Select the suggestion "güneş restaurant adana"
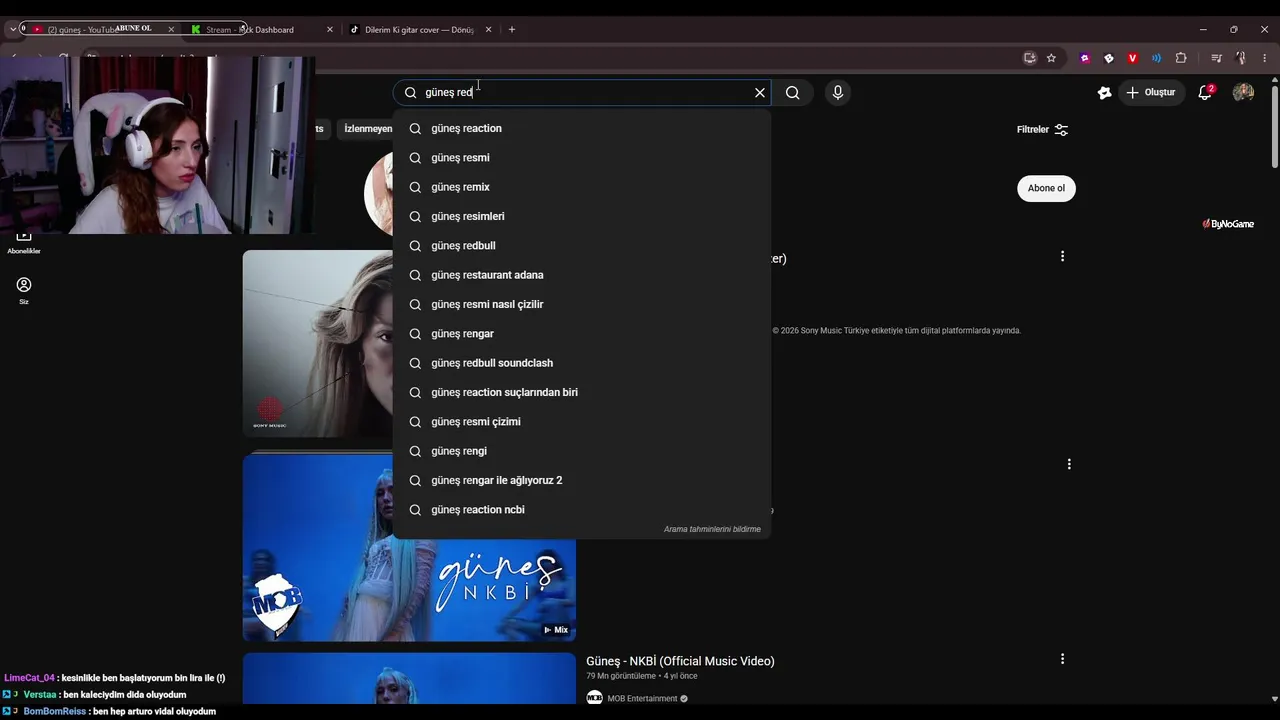 (x=582, y=275)
